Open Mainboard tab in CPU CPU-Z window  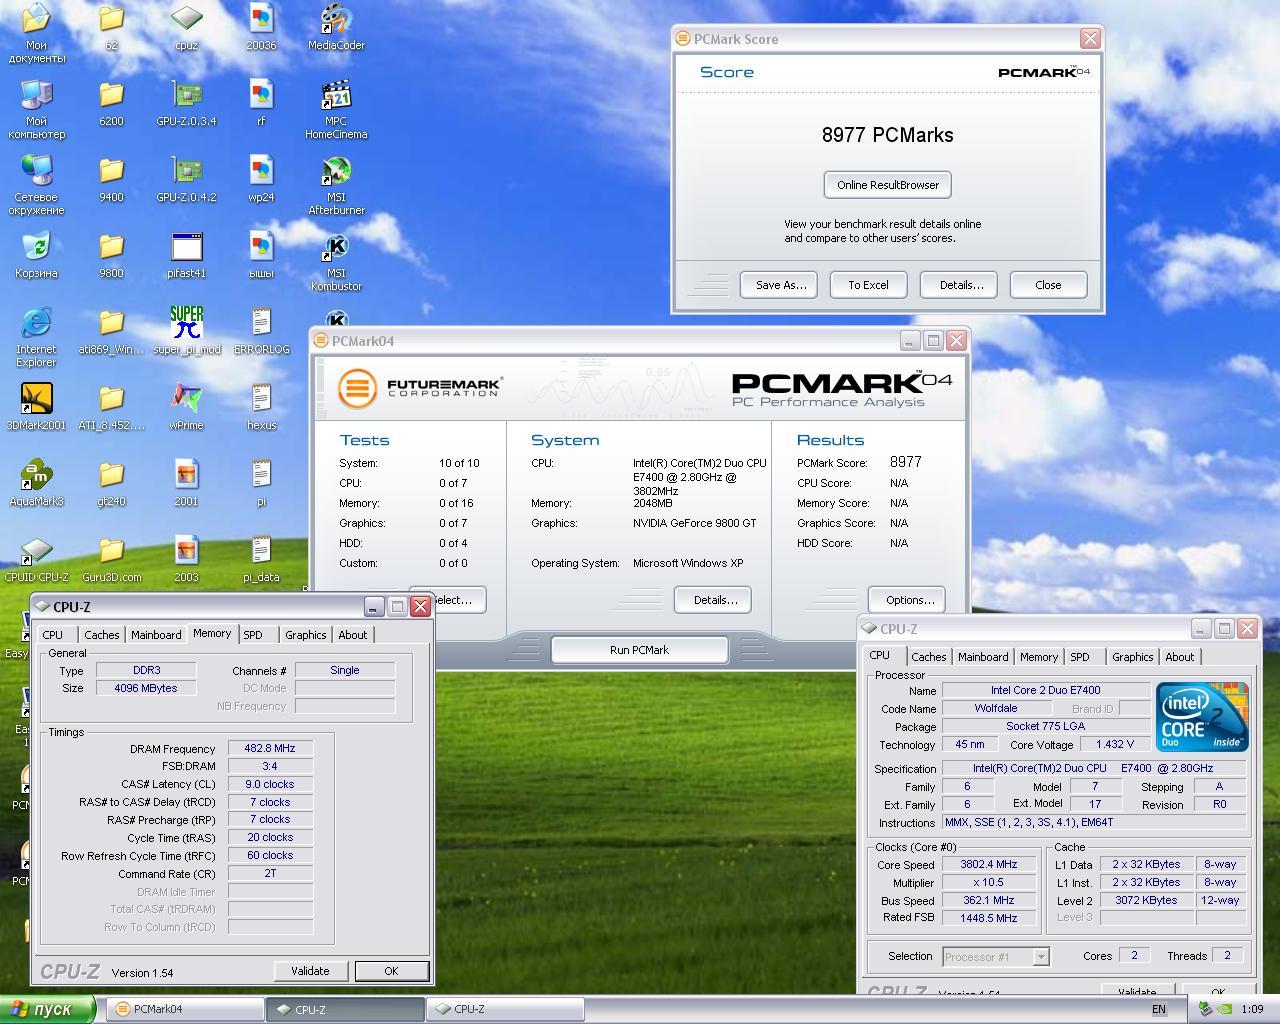(x=983, y=657)
